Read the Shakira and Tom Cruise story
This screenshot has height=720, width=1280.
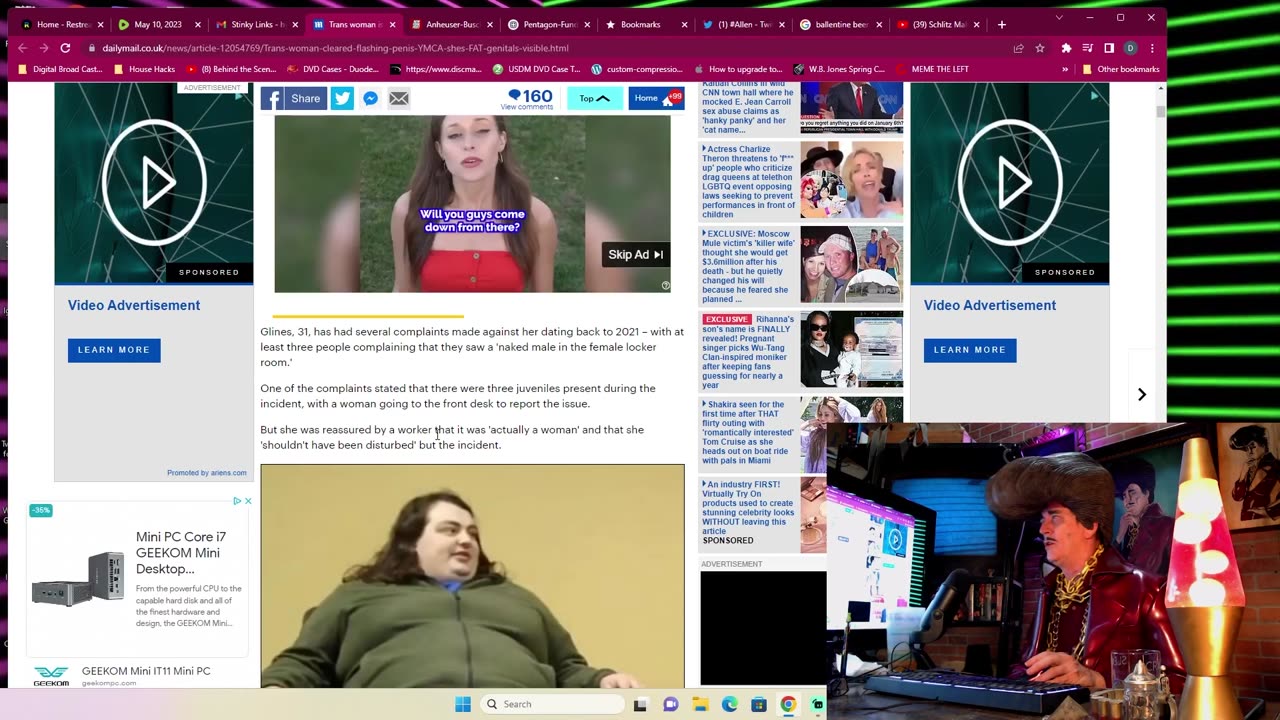[x=748, y=432]
